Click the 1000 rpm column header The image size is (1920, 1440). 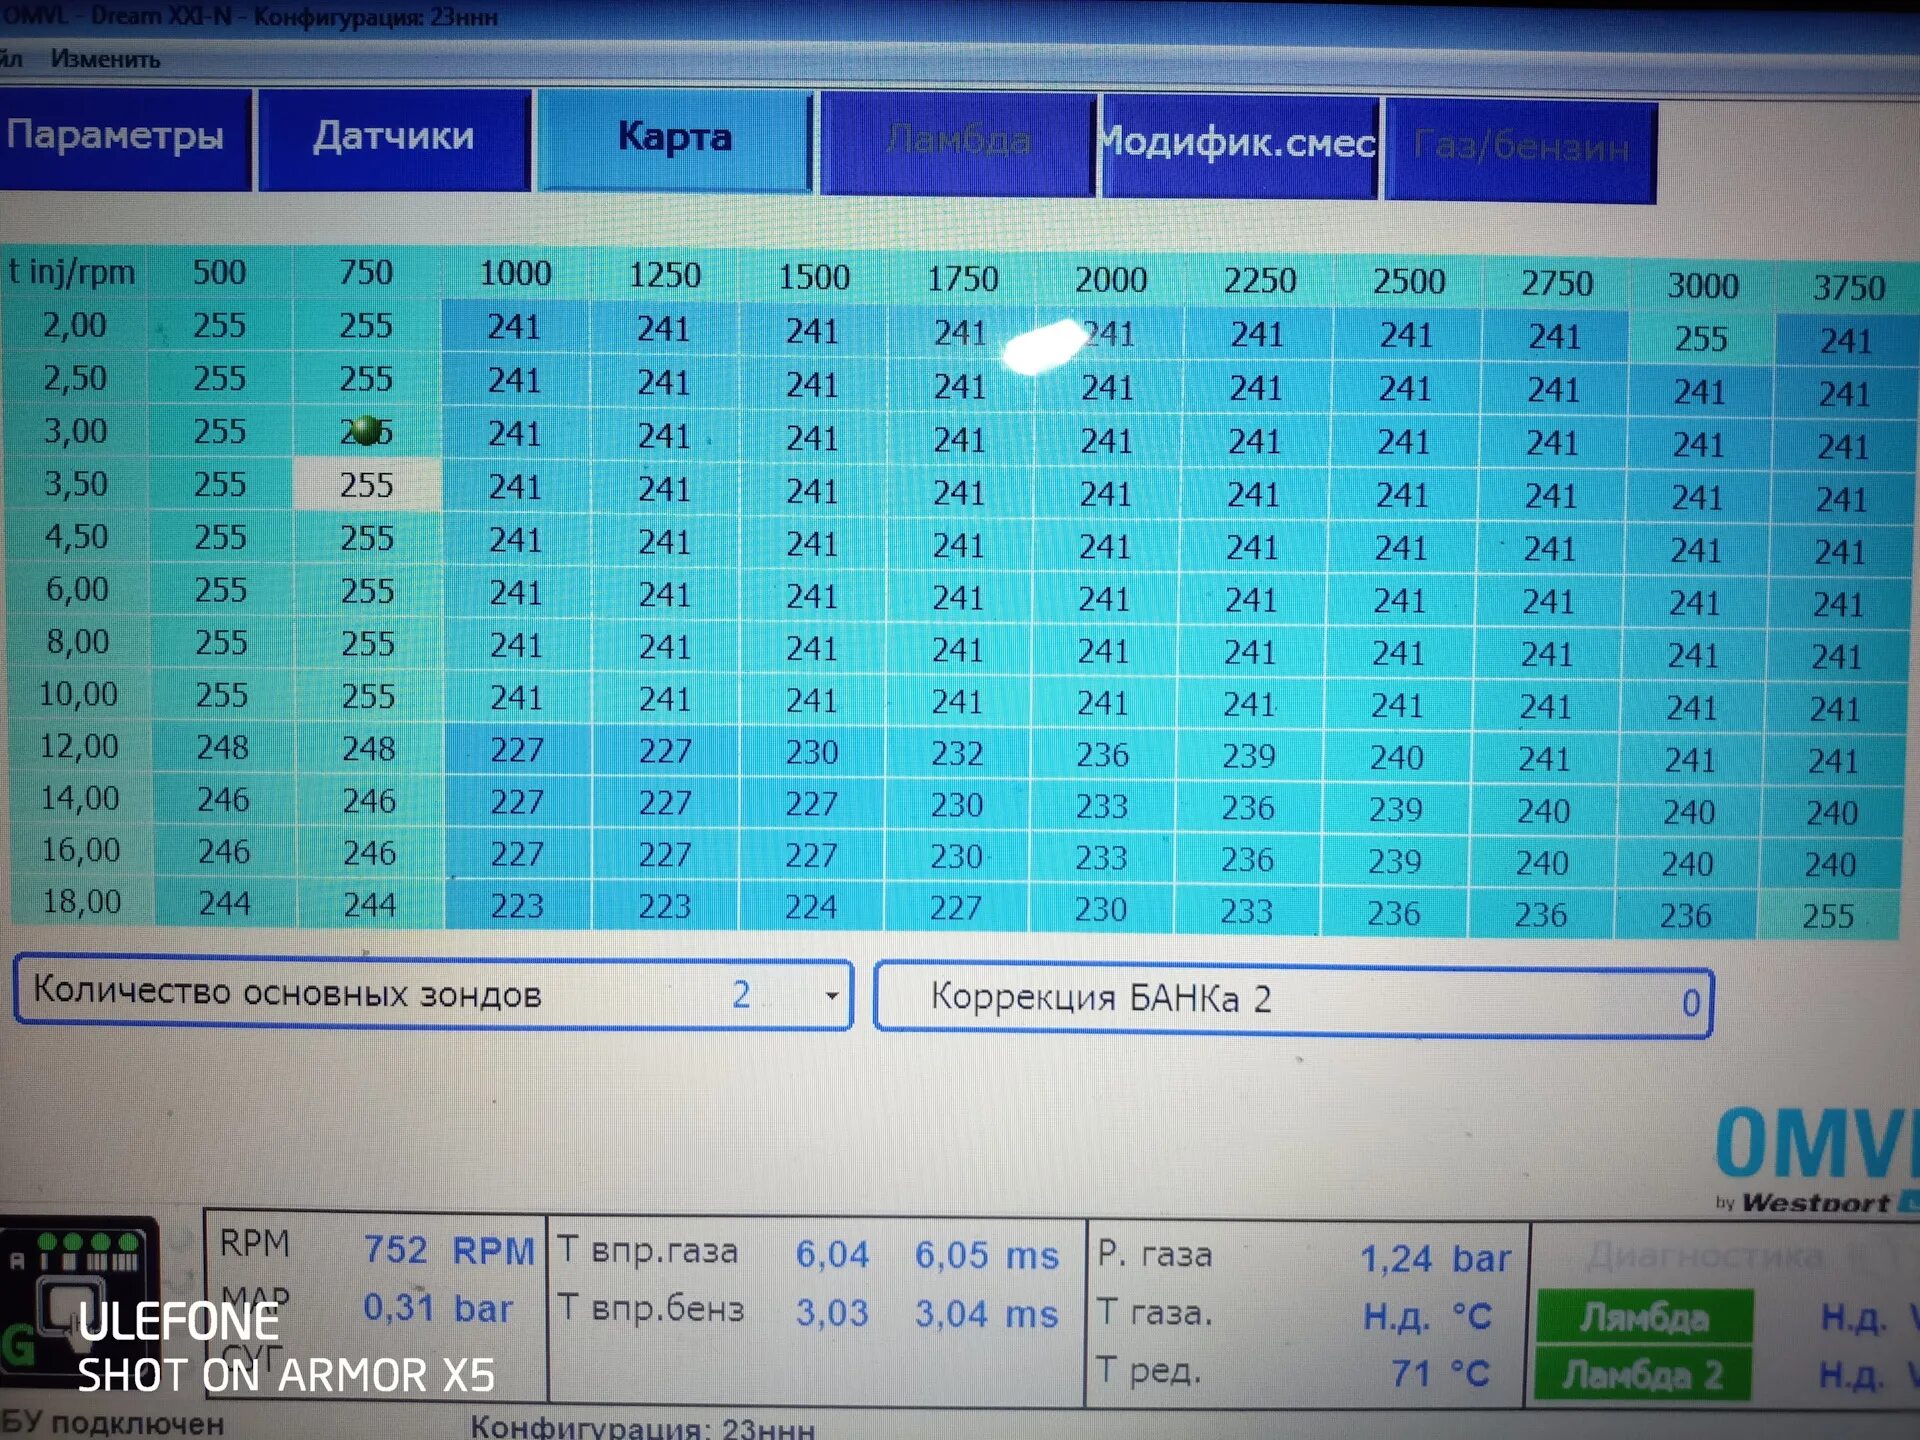pyautogui.click(x=515, y=273)
